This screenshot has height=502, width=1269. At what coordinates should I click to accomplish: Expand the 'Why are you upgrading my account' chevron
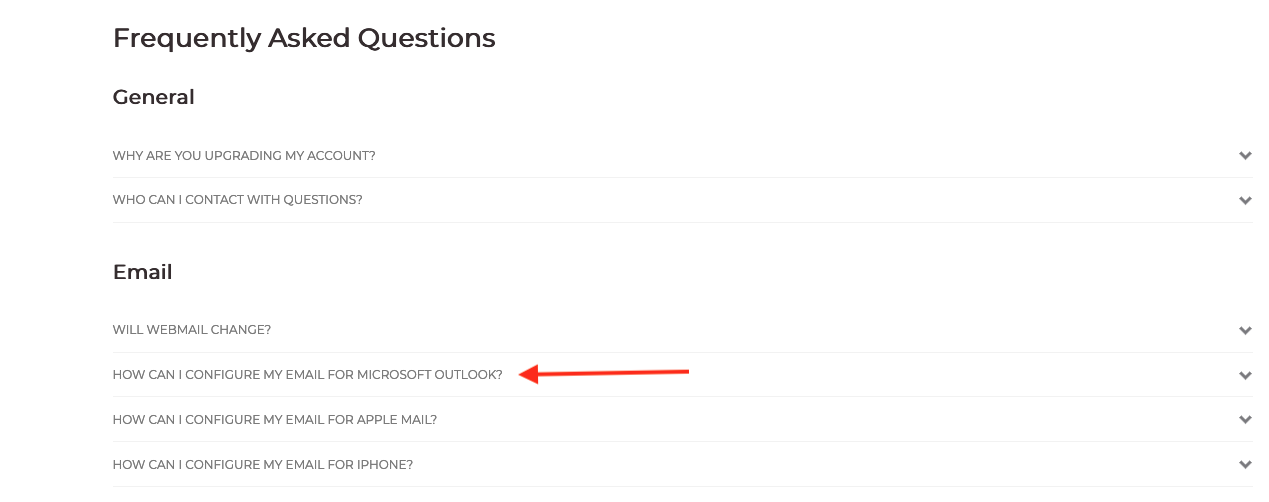point(1245,156)
